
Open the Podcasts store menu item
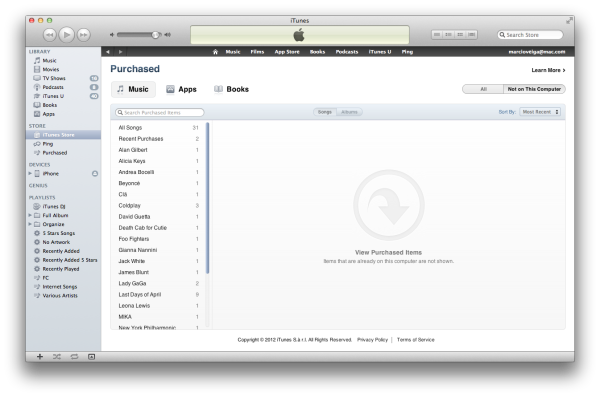(x=347, y=52)
